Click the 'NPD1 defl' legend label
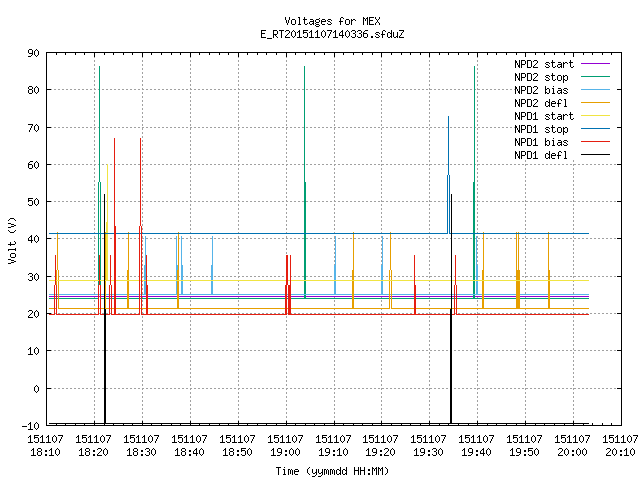The height and width of the screenshot is (480, 640). (x=541, y=155)
